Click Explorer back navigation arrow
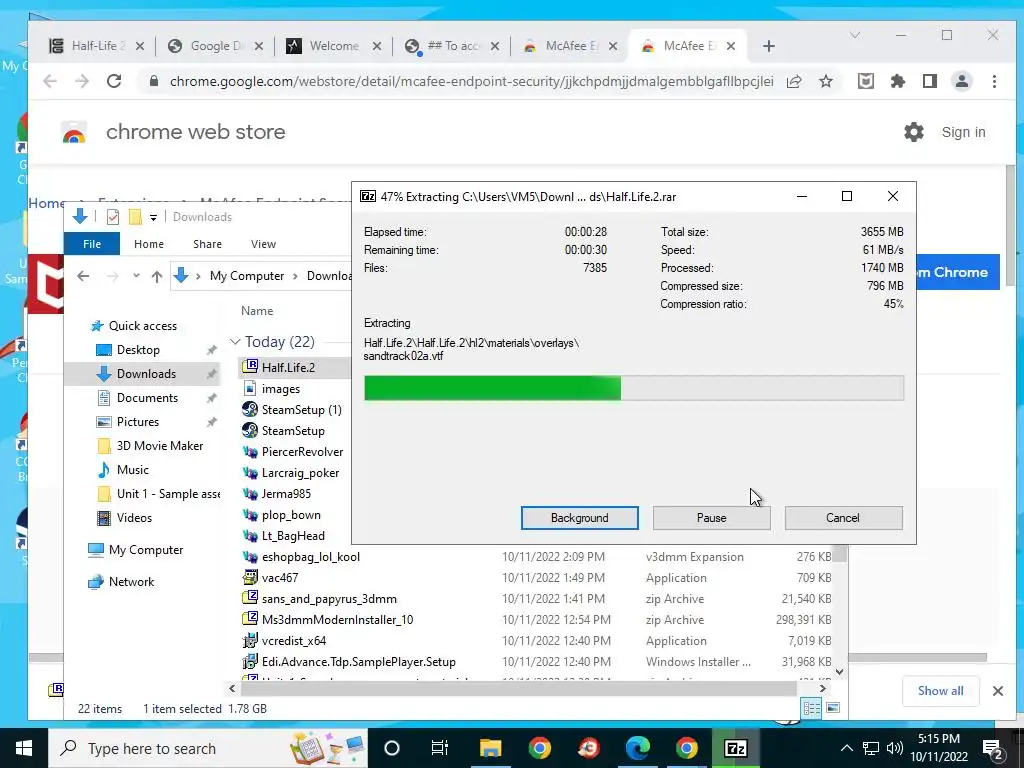This screenshot has width=1024, height=768. 83,276
